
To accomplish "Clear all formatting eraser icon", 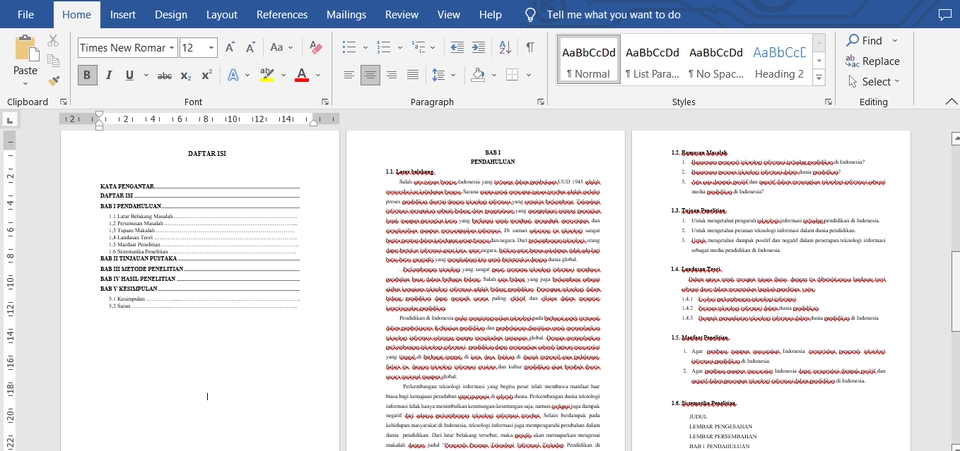I will coord(316,47).
